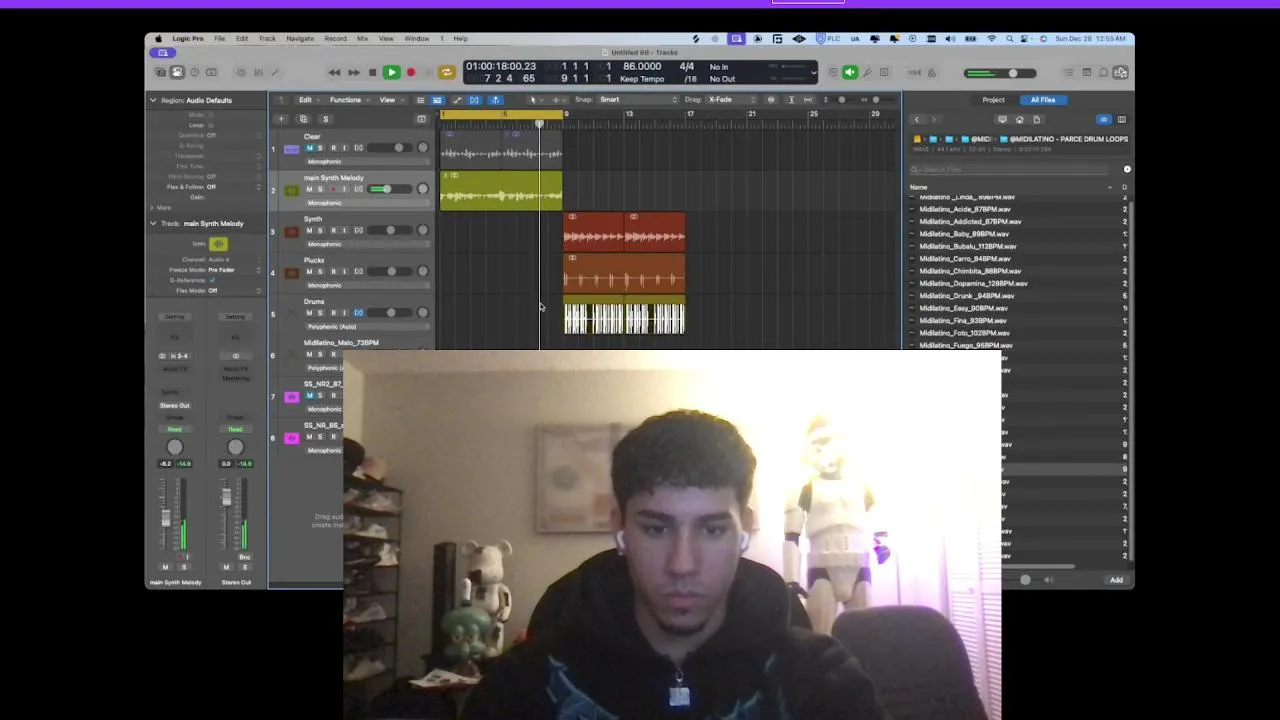This screenshot has width=1280, height=720.
Task: Mute the Synth track
Action: pos(309,230)
